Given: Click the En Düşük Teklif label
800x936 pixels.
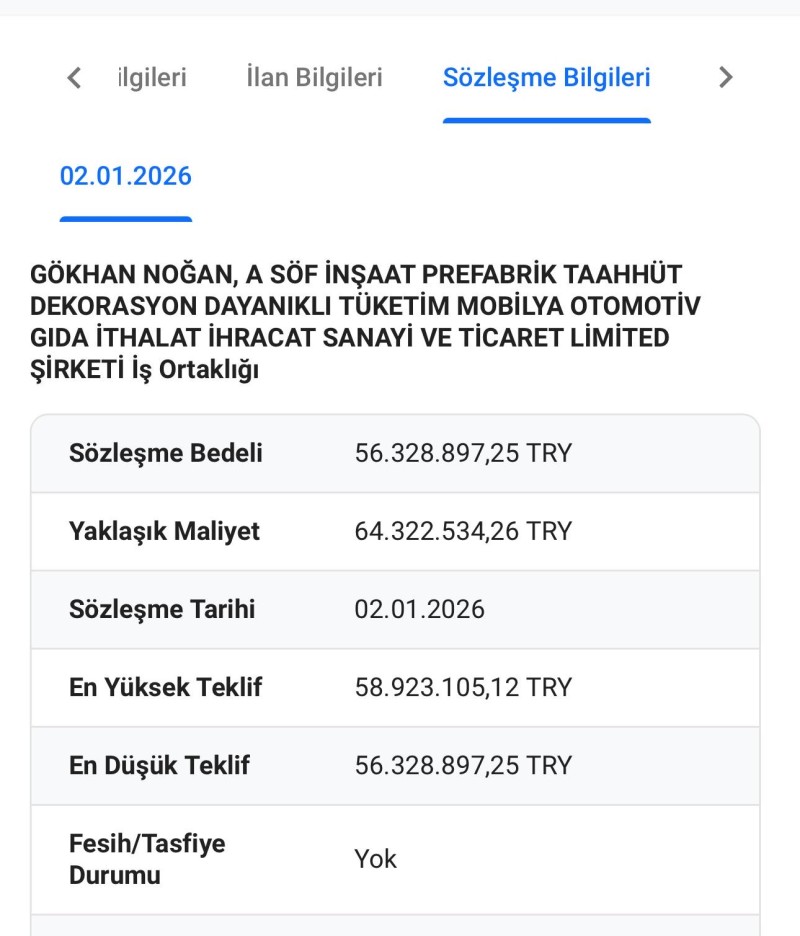Looking at the screenshot, I should 159,765.
